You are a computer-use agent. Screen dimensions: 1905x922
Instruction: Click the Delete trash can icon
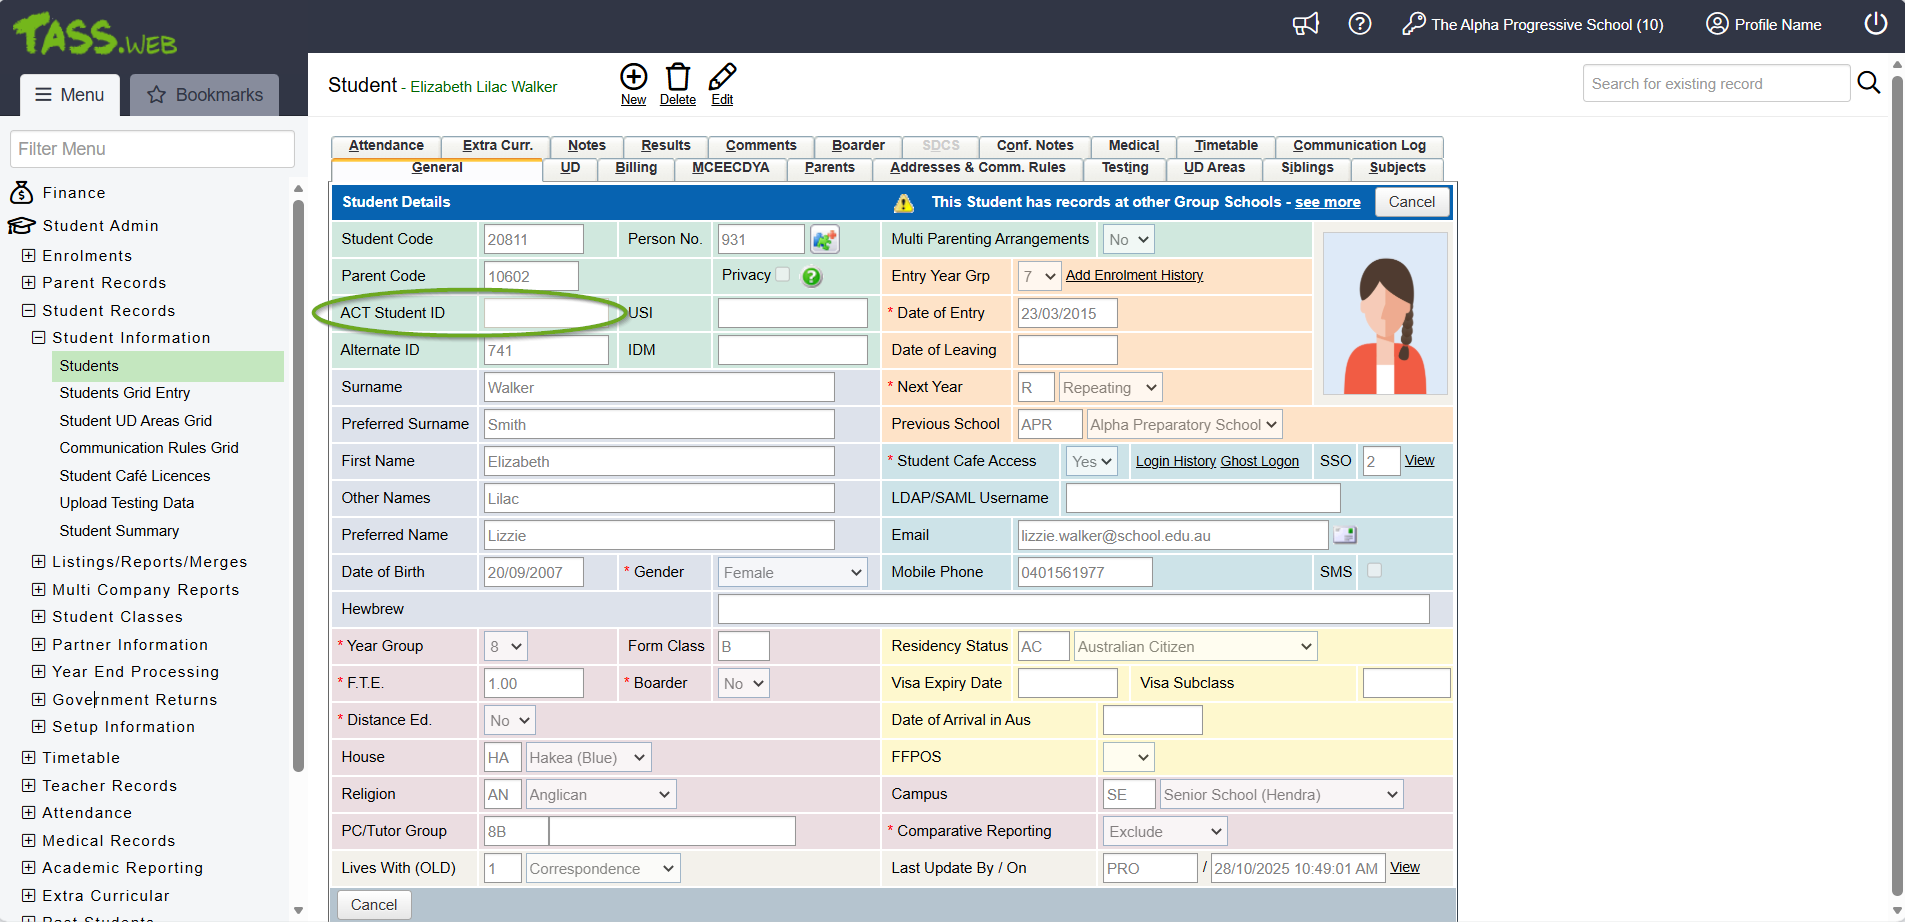(677, 77)
